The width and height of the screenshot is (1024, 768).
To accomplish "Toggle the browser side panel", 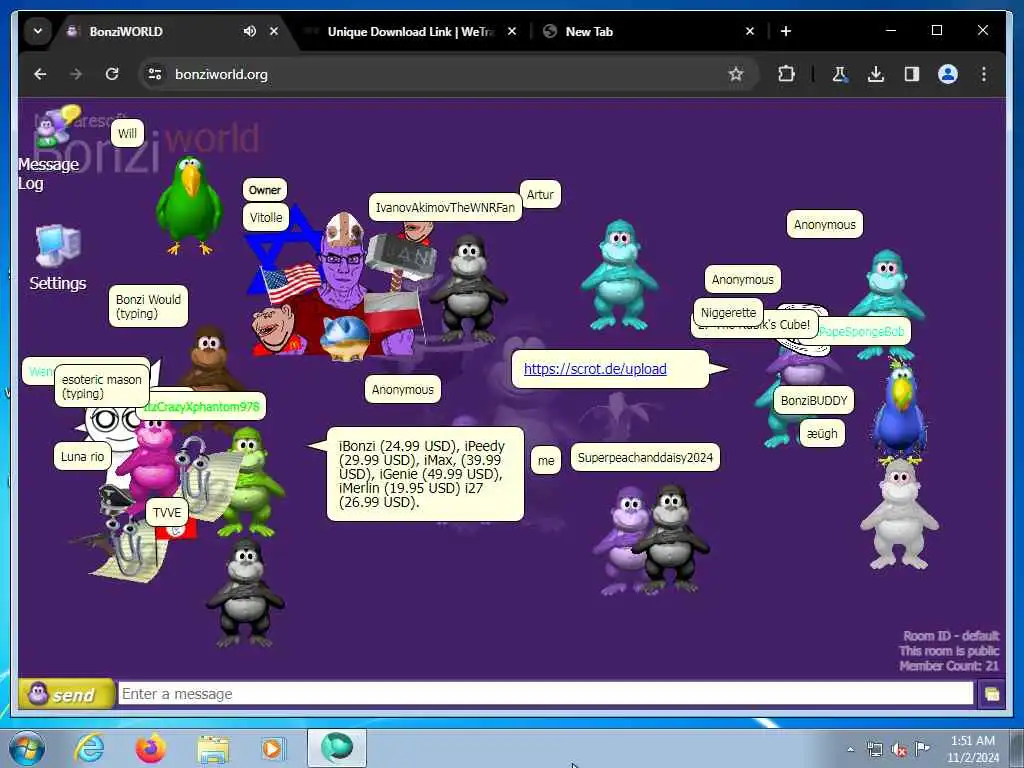I will coord(912,74).
